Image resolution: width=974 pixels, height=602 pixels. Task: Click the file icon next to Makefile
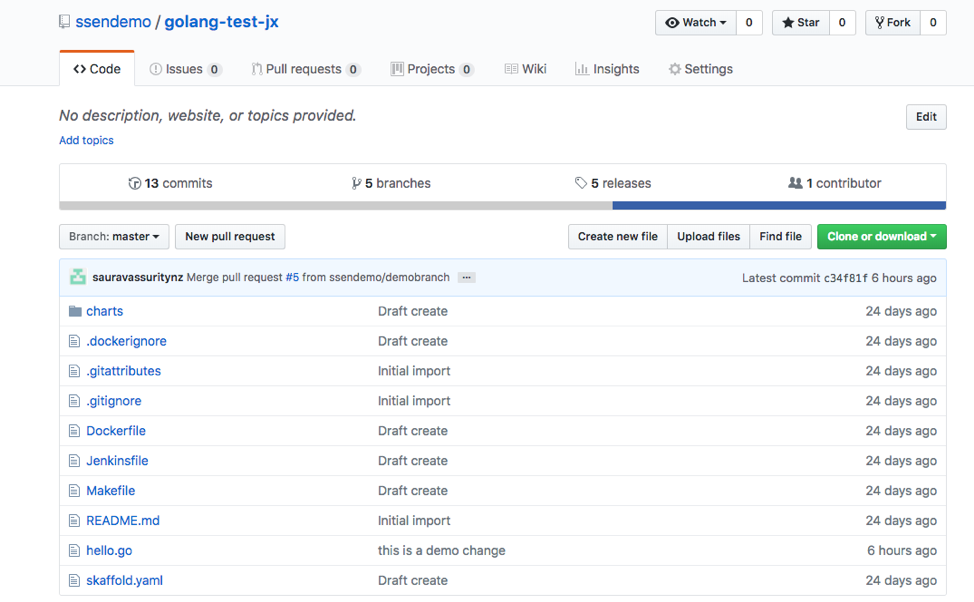tap(75, 491)
